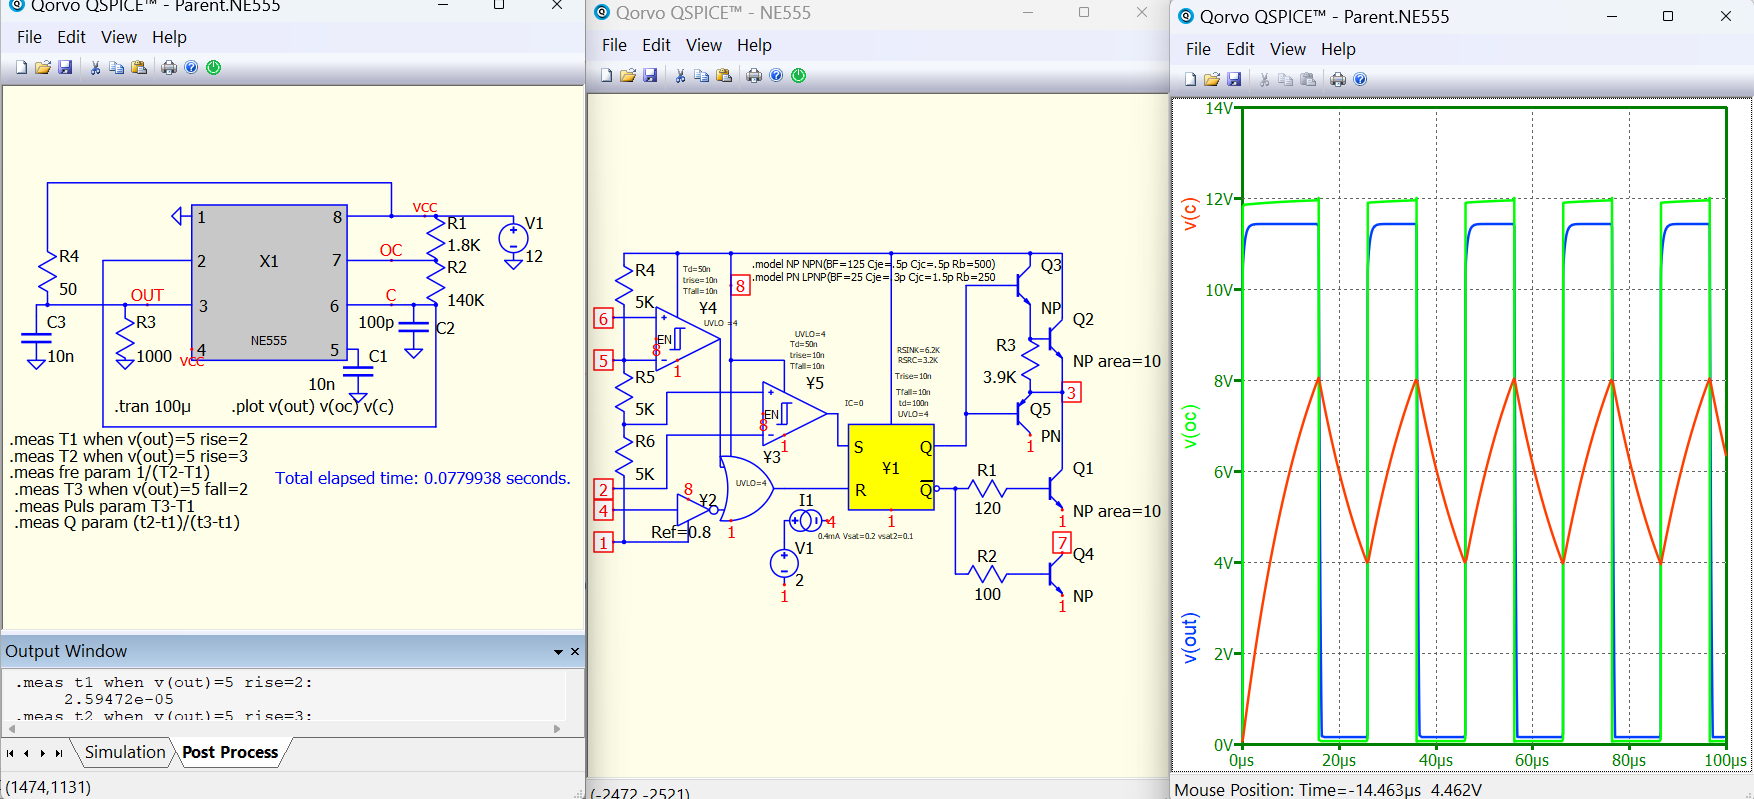
Task: Click v(oc) trace label on waveform axis
Action: click(x=1189, y=426)
